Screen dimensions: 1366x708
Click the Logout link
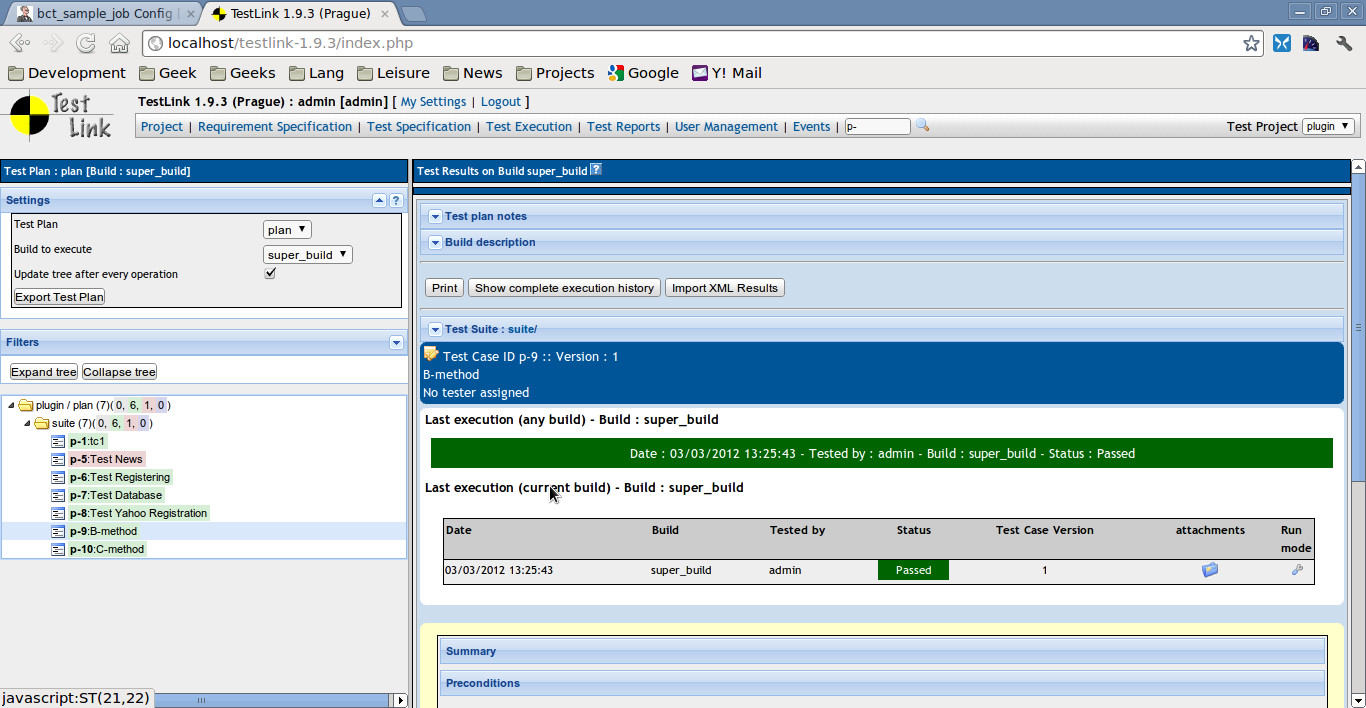[500, 102]
